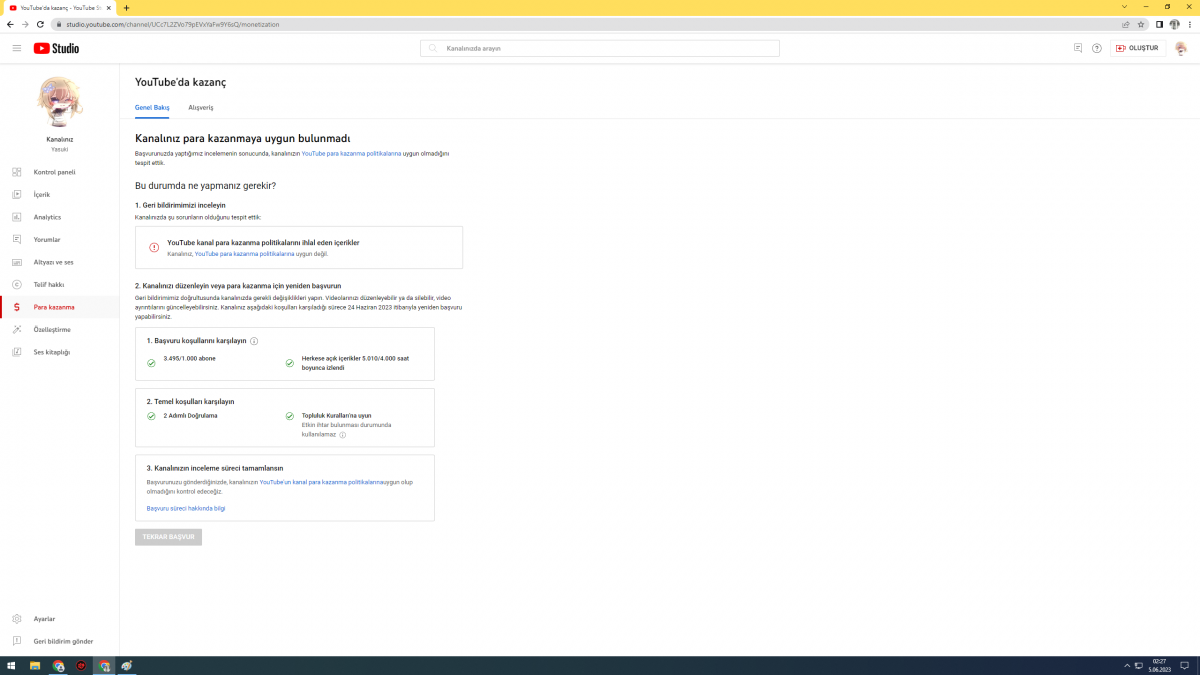Click the red warning icon in policy box
This screenshot has height=675, width=1200.
(154, 247)
